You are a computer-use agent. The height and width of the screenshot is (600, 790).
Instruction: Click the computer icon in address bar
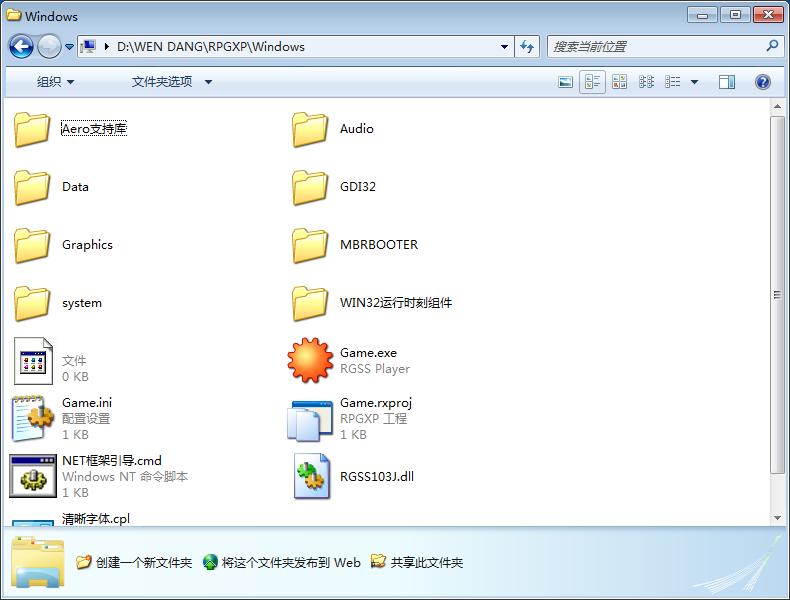tap(88, 47)
